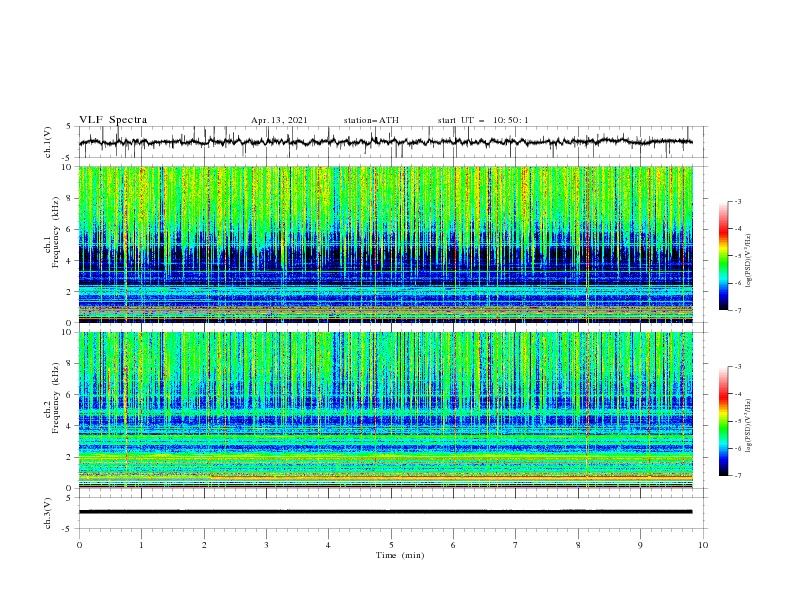Click the 'start UT = 10:50:1' label
Viewport: 792px width, 612px height.
483,120
